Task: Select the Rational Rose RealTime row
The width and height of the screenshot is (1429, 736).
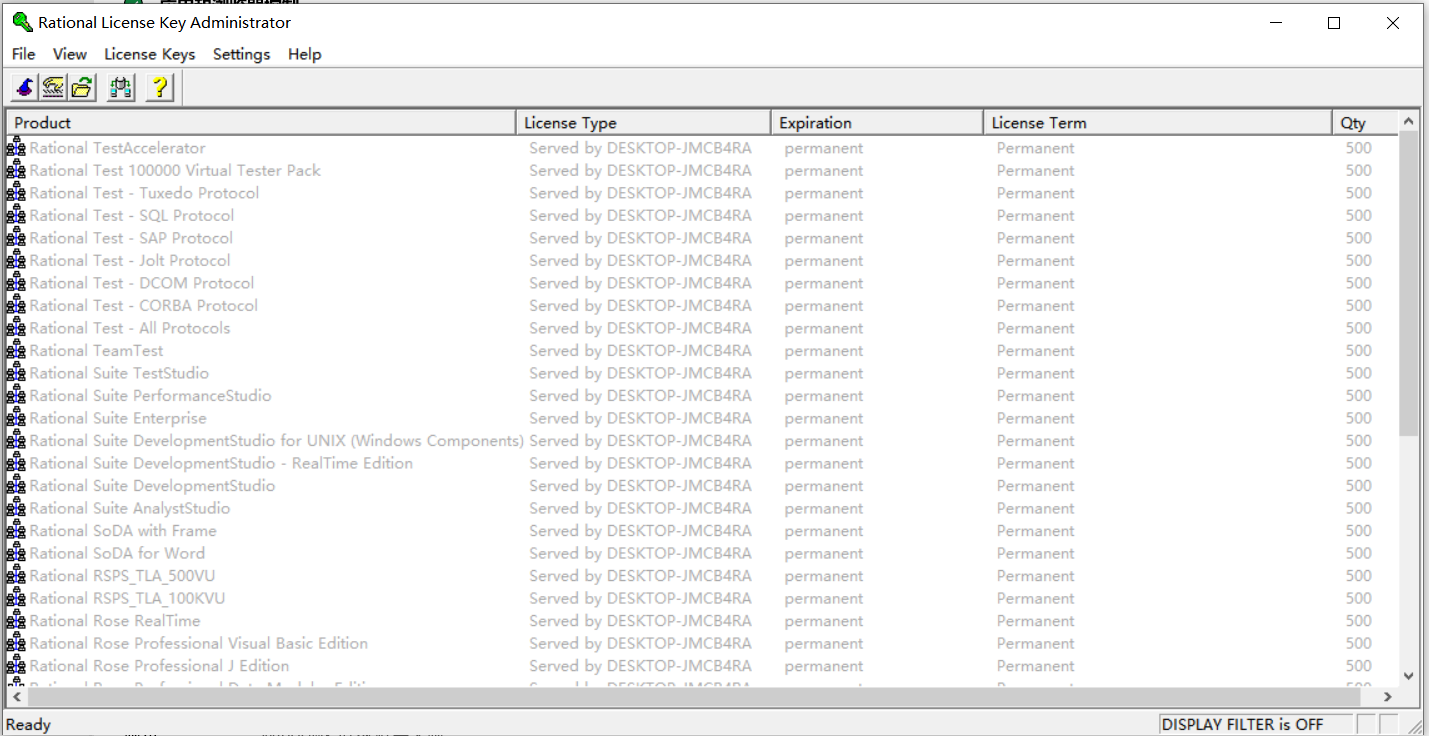Action: (702, 621)
